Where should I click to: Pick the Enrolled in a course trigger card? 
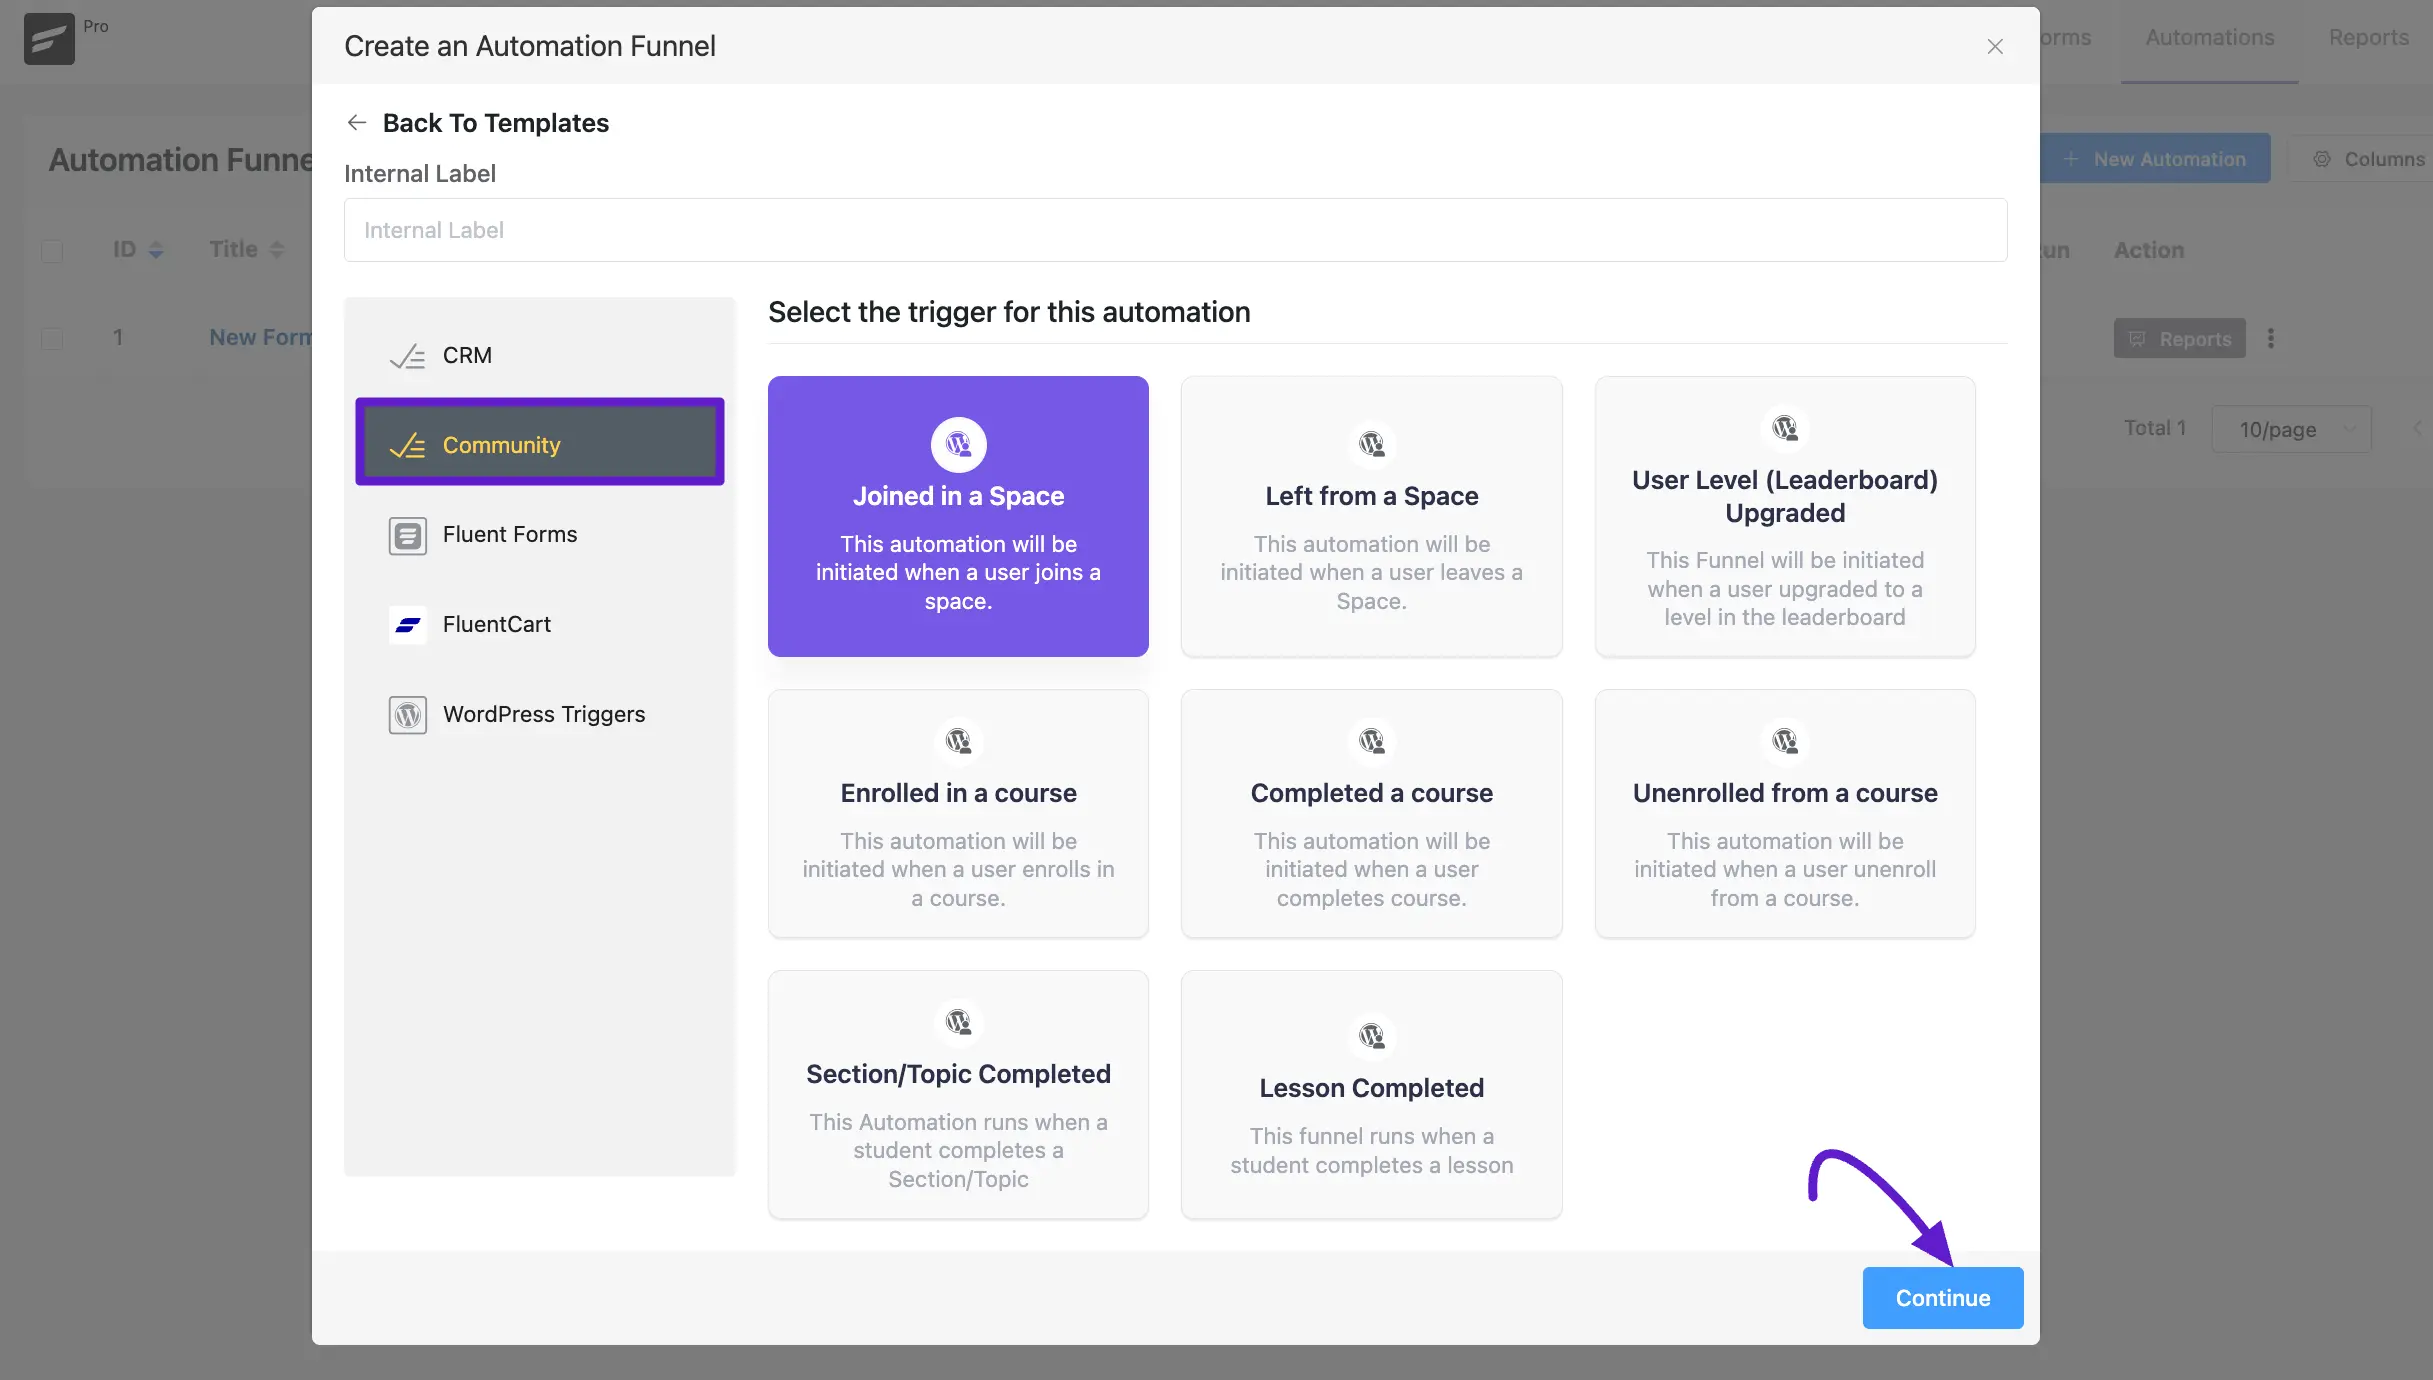[958, 813]
